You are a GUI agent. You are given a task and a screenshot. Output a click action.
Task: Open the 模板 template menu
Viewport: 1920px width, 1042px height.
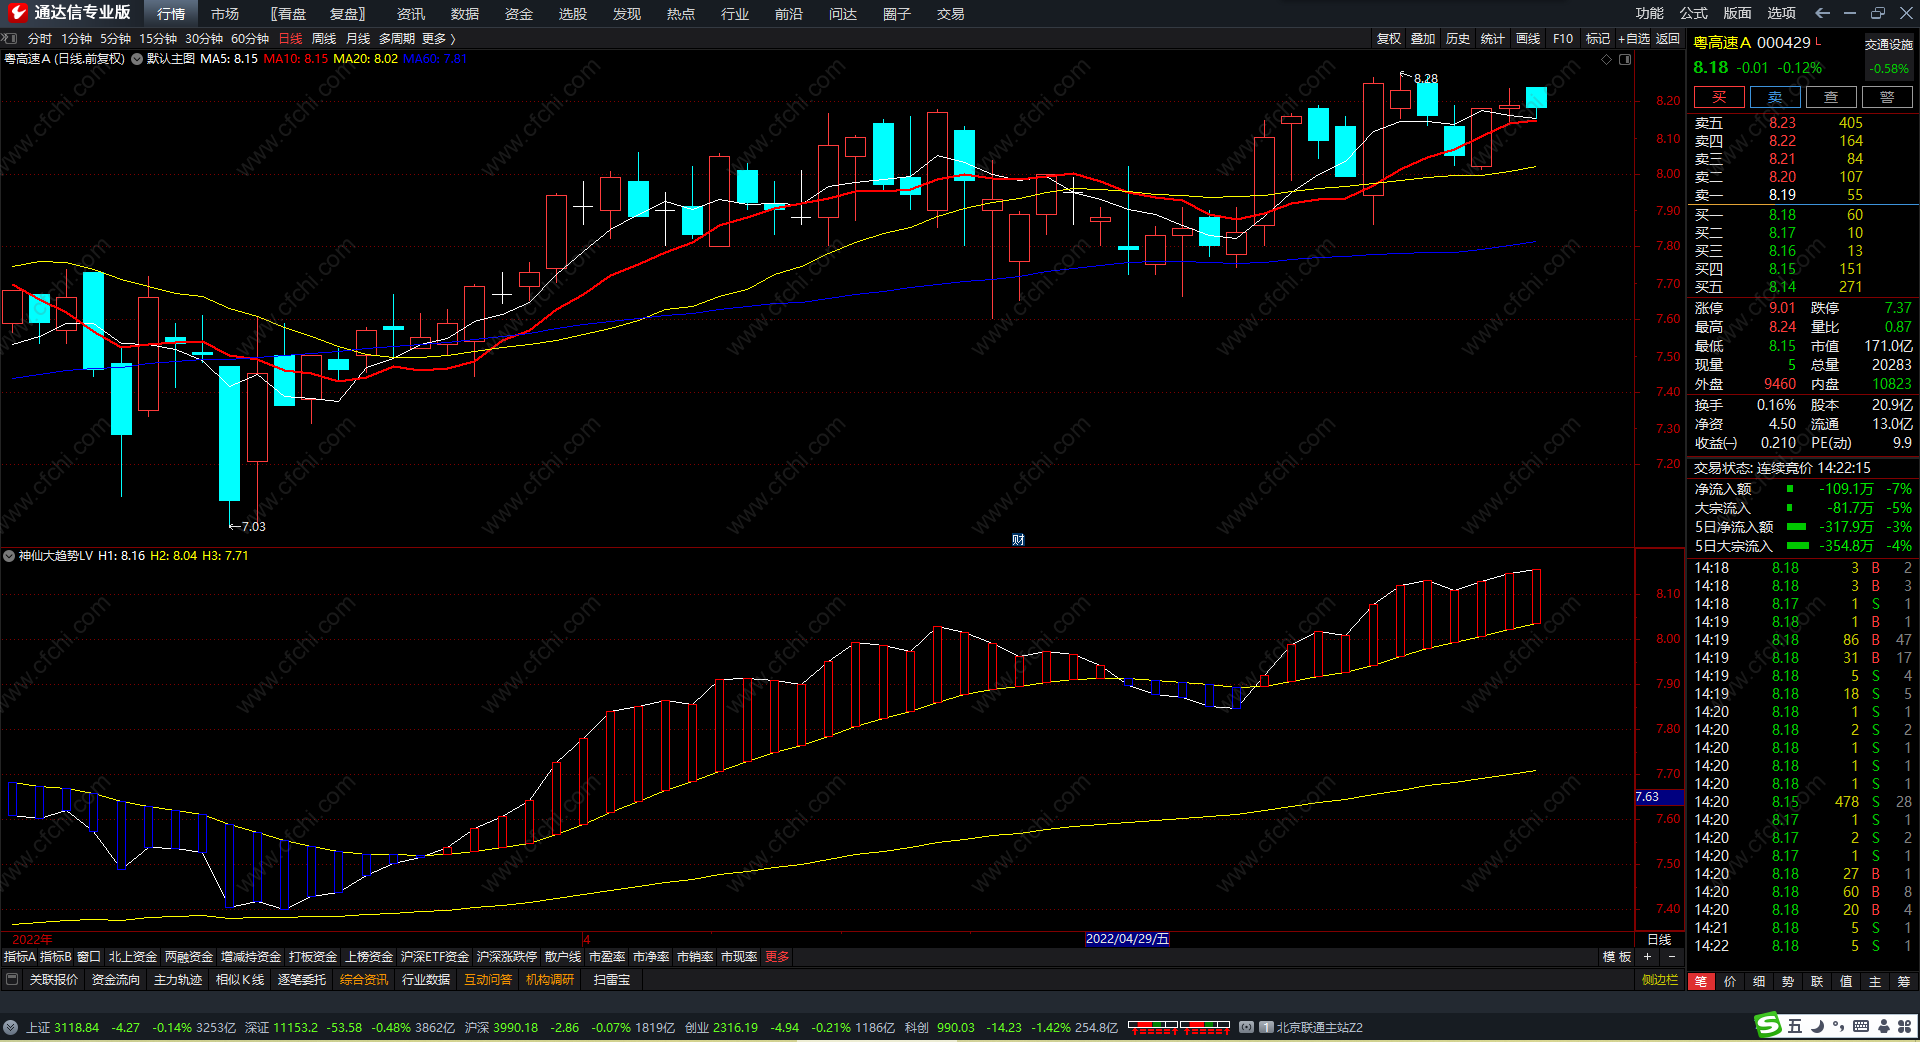[1617, 957]
